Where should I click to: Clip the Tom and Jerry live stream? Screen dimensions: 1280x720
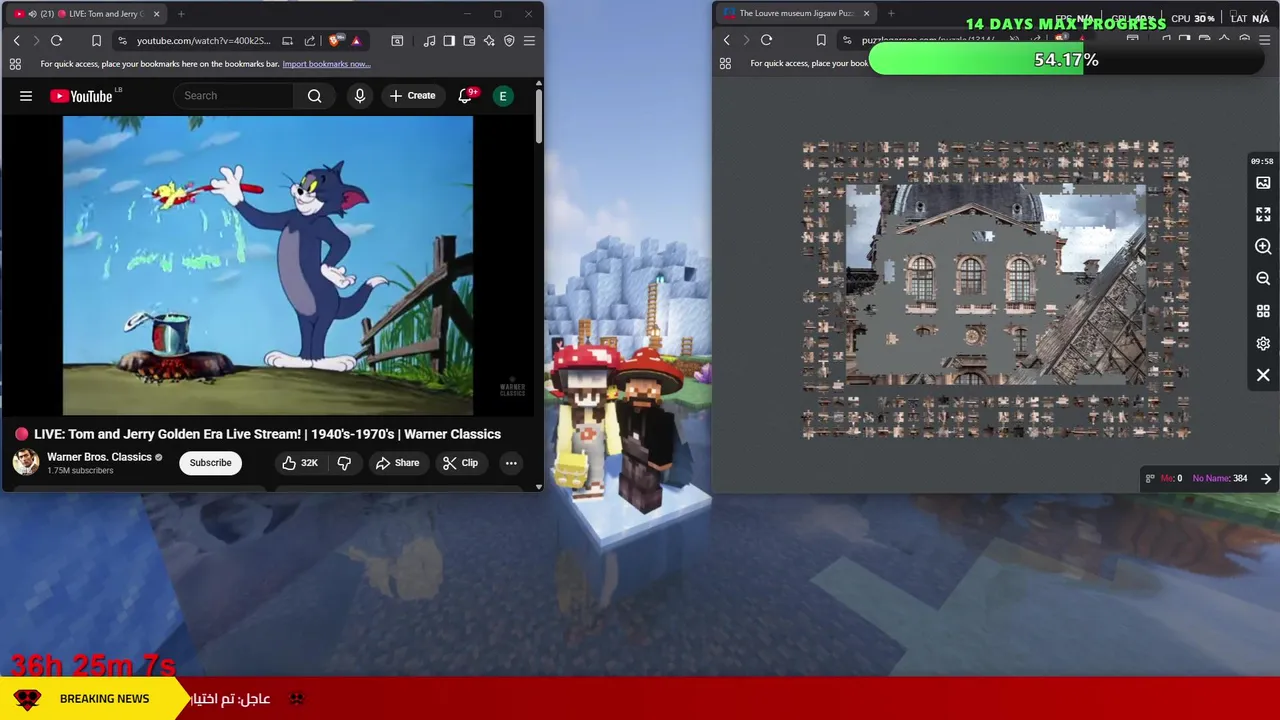click(x=461, y=463)
